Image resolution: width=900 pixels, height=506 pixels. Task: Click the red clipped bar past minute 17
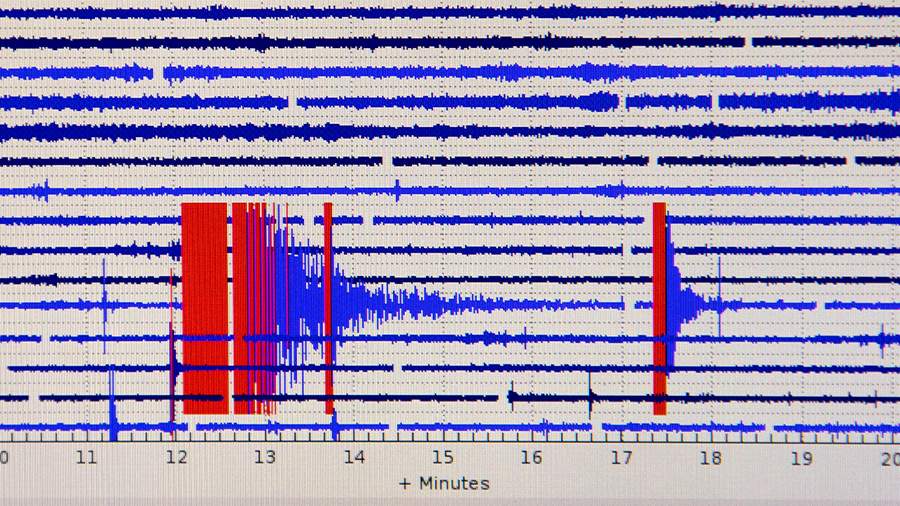pos(660,308)
